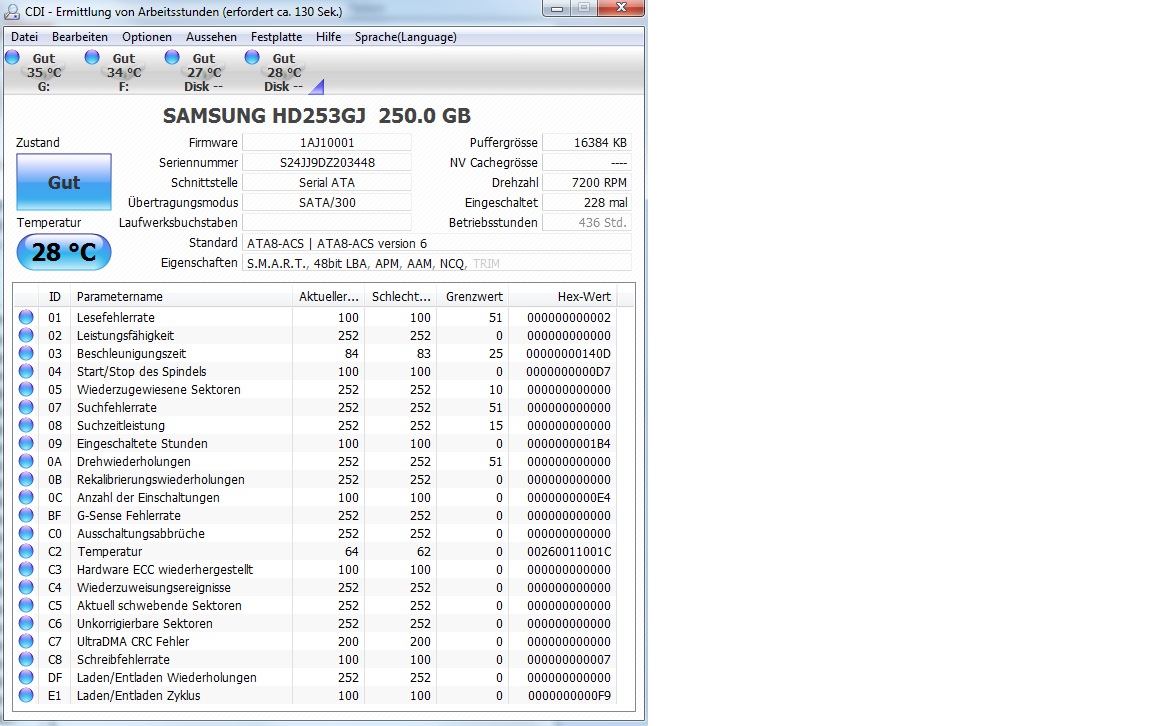
Task: Click status icon of Wiederzugewiesene Sektoren row
Action: point(26,389)
